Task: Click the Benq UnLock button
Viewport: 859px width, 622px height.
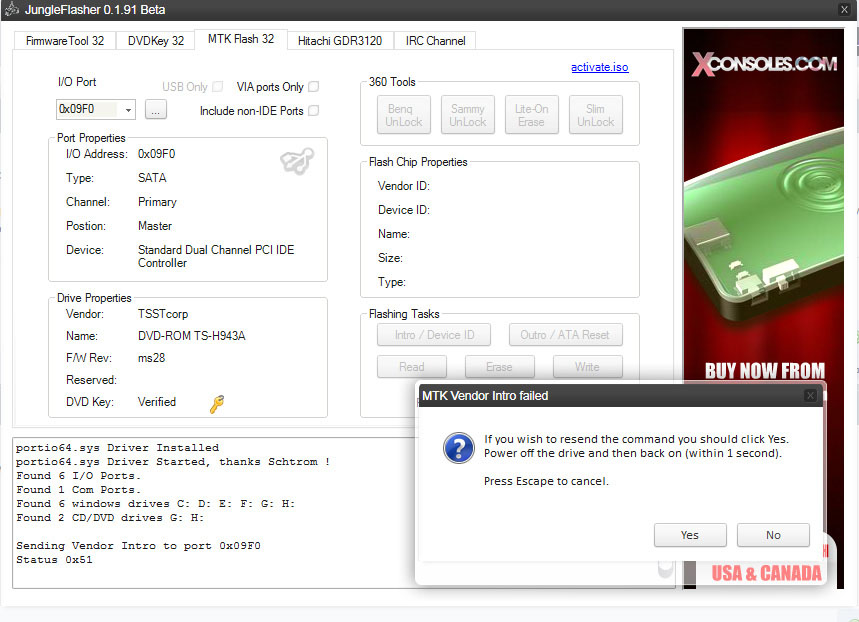Action: coord(404,115)
